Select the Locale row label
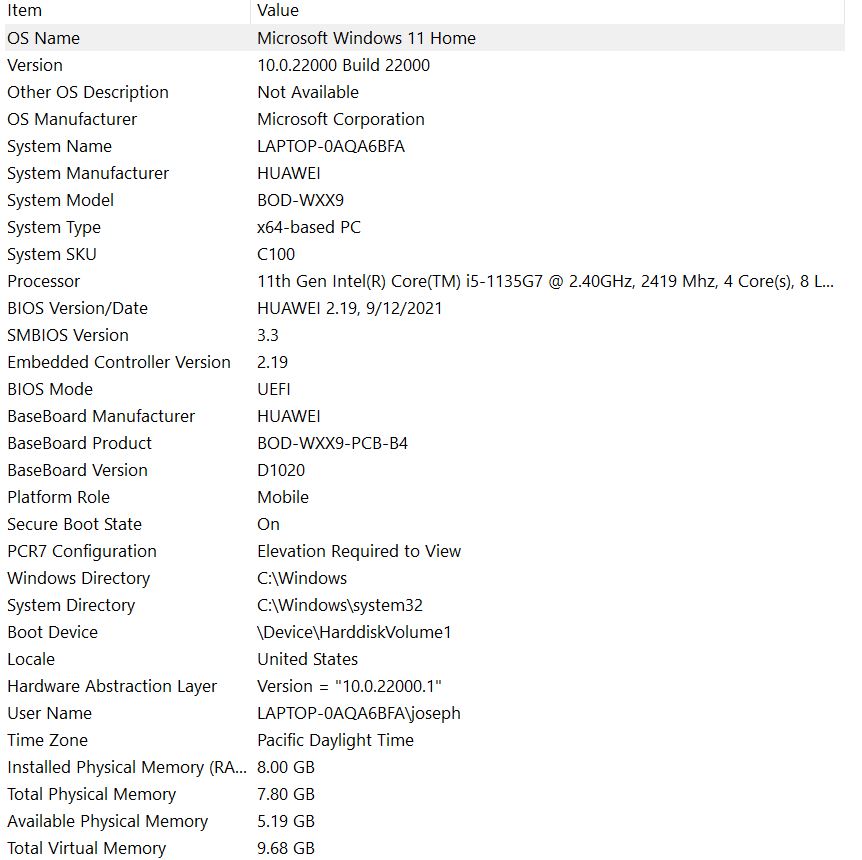Image resolution: width=862 pixels, height=860 pixels. pos(31,659)
